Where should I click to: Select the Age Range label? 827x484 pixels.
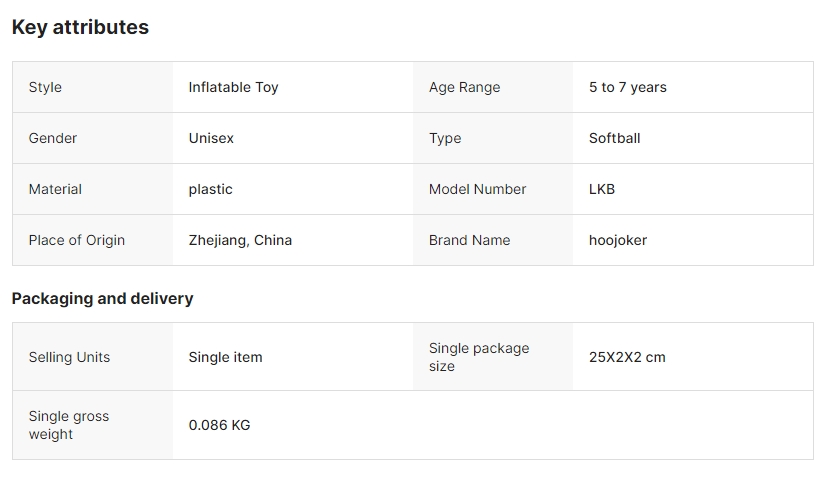click(x=464, y=87)
